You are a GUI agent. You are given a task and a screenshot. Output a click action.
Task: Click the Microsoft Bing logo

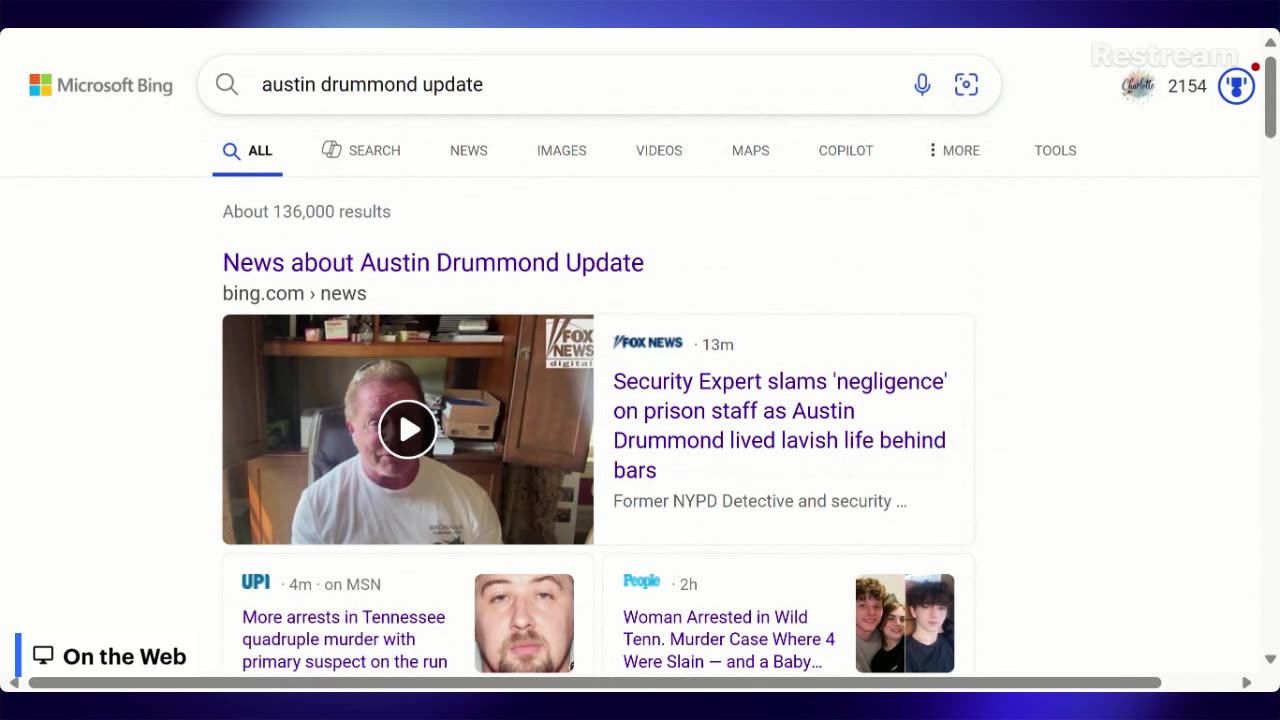pos(101,85)
